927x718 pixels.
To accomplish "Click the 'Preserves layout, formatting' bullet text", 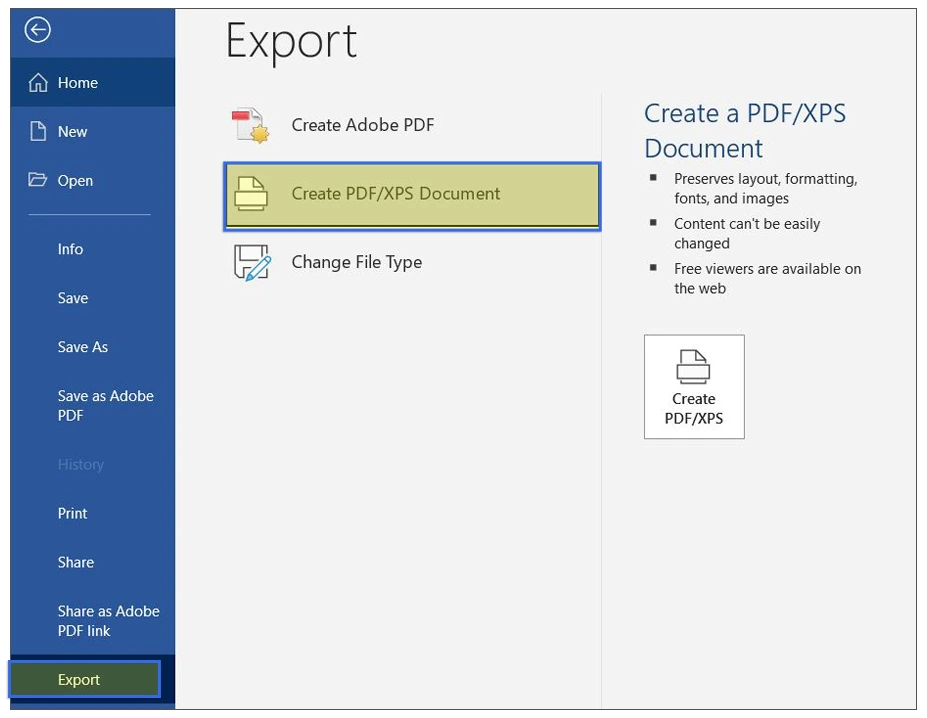I will pos(766,188).
